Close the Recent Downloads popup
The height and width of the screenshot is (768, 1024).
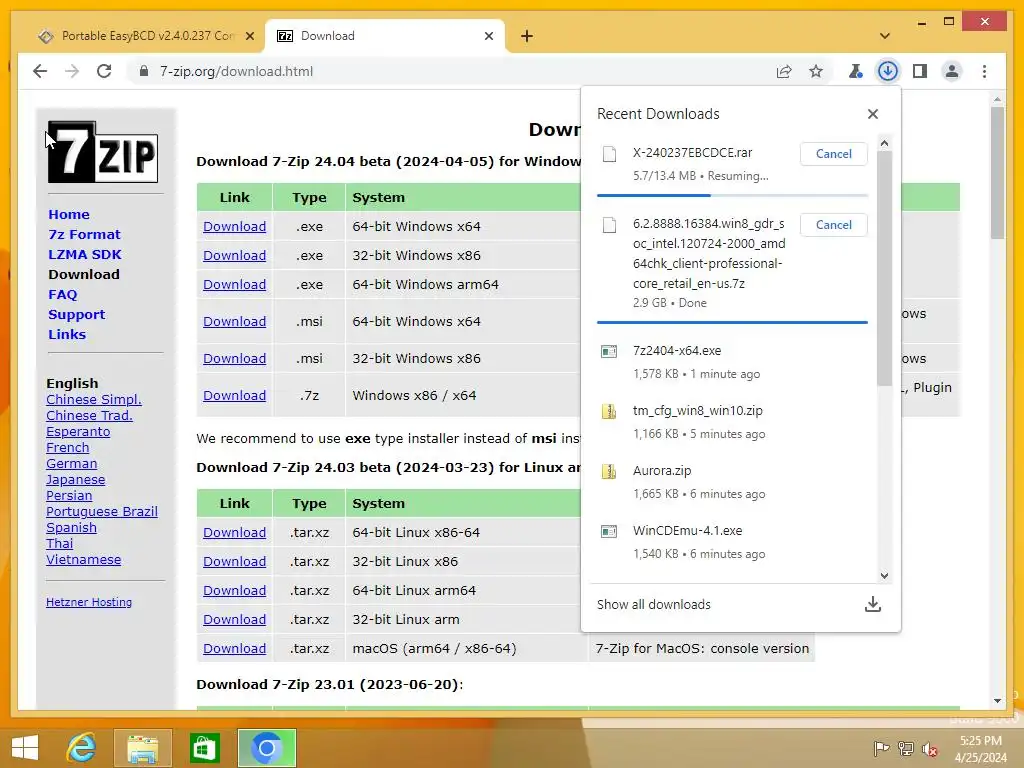pos(872,114)
